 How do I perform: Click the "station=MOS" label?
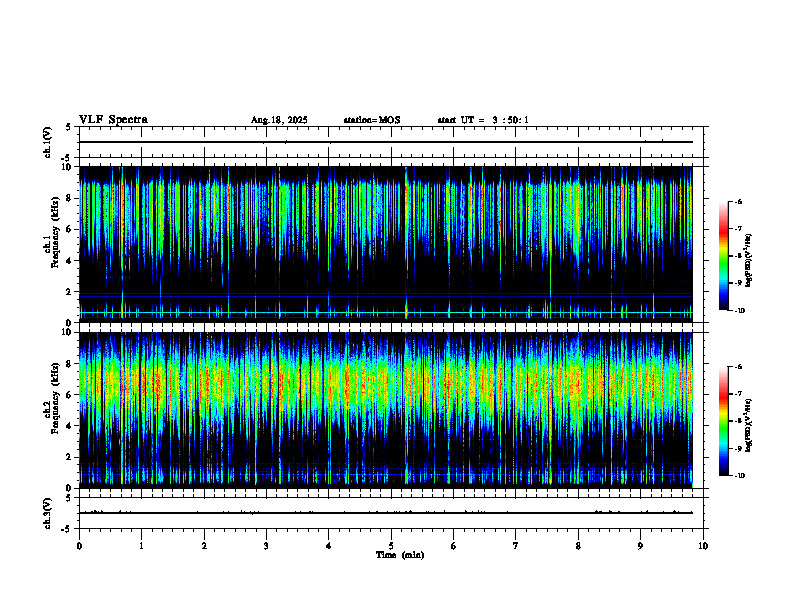point(372,120)
